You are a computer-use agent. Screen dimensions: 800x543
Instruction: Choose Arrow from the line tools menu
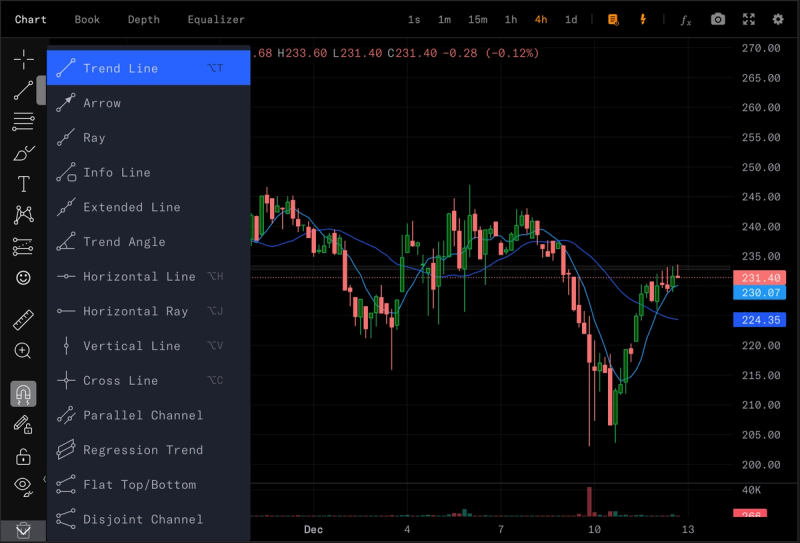coord(148,103)
